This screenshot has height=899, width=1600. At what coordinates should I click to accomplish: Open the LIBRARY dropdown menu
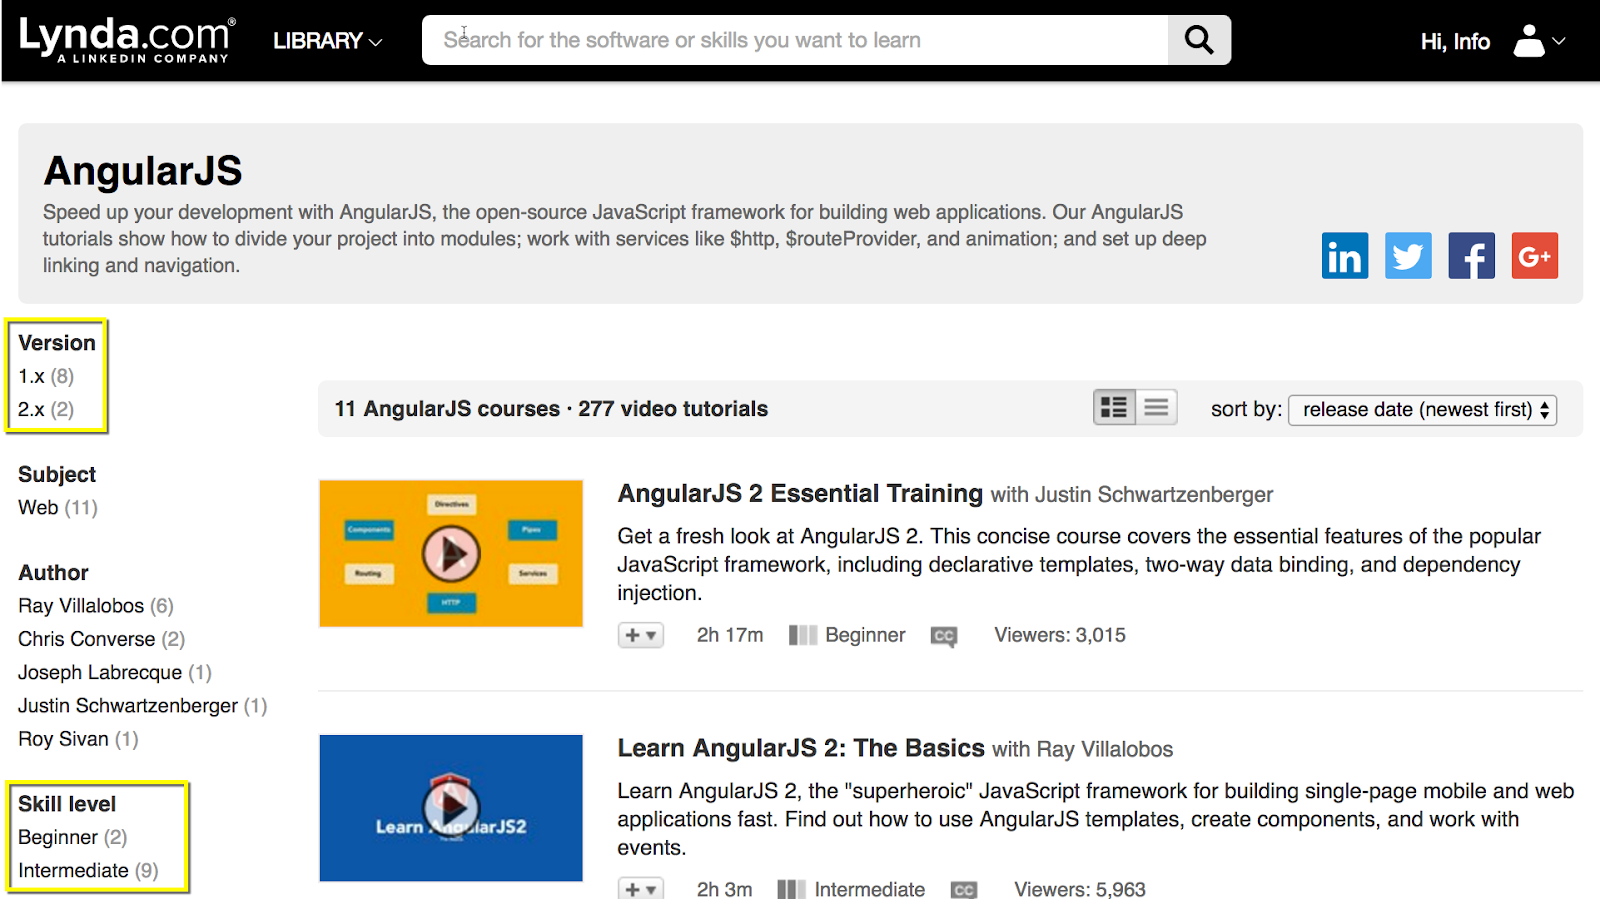click(327, 41)
